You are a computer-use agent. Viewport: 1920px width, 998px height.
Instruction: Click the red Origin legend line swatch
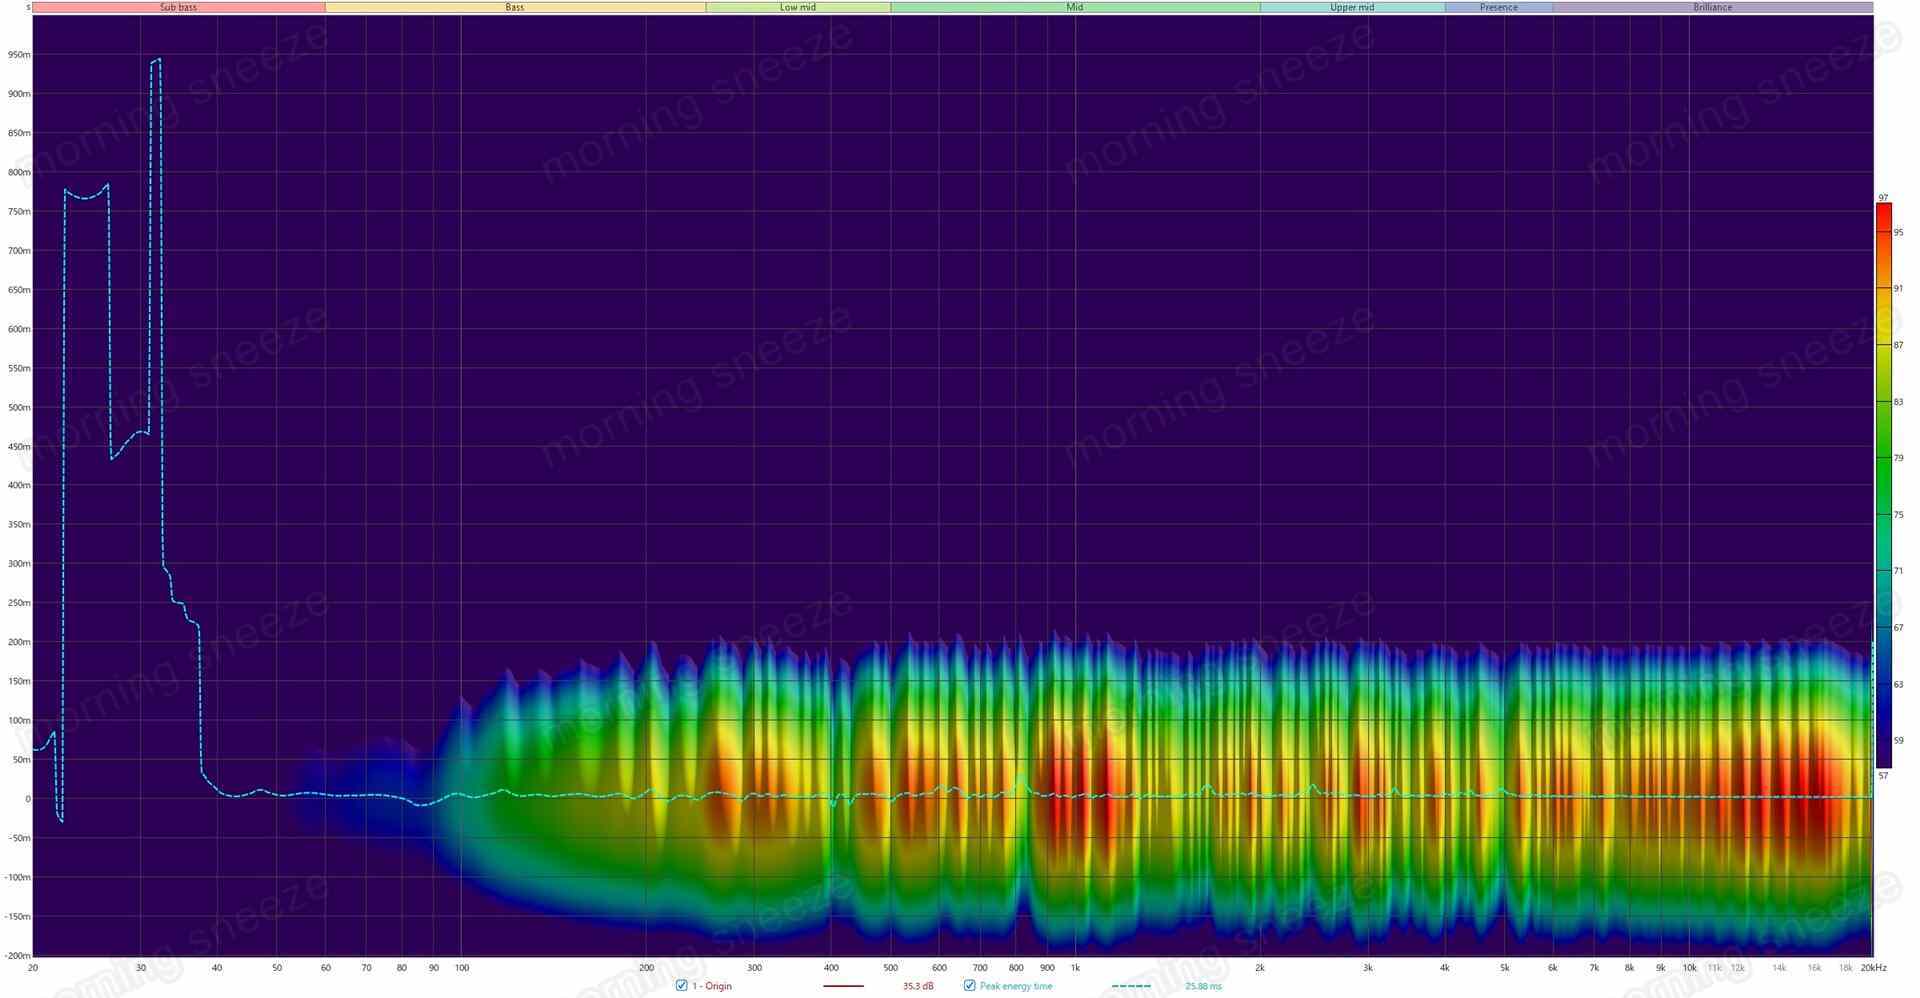843,987
